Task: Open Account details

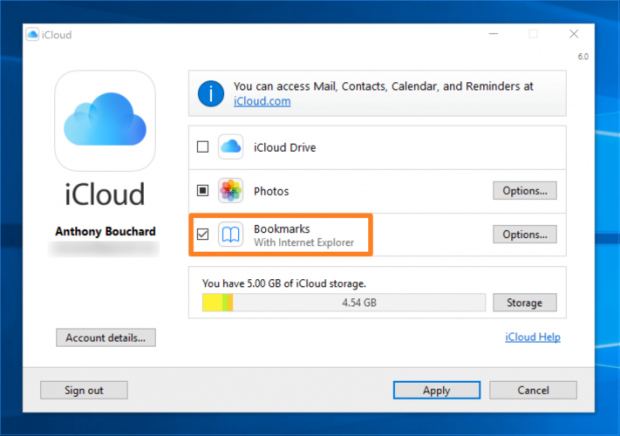Action: (x=105, y=338)
